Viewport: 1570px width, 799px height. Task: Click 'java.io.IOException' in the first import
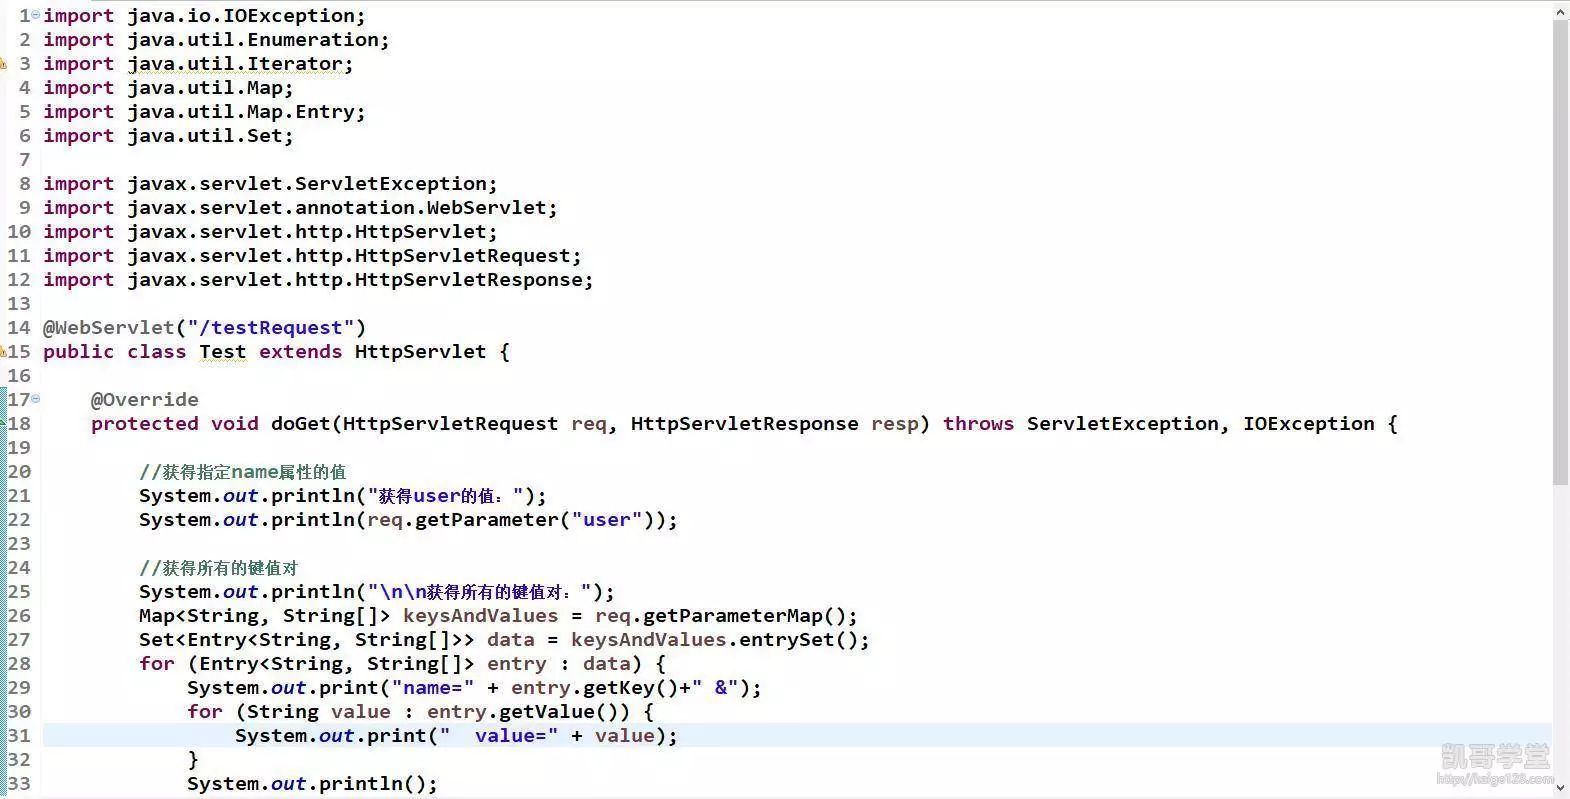241,16
